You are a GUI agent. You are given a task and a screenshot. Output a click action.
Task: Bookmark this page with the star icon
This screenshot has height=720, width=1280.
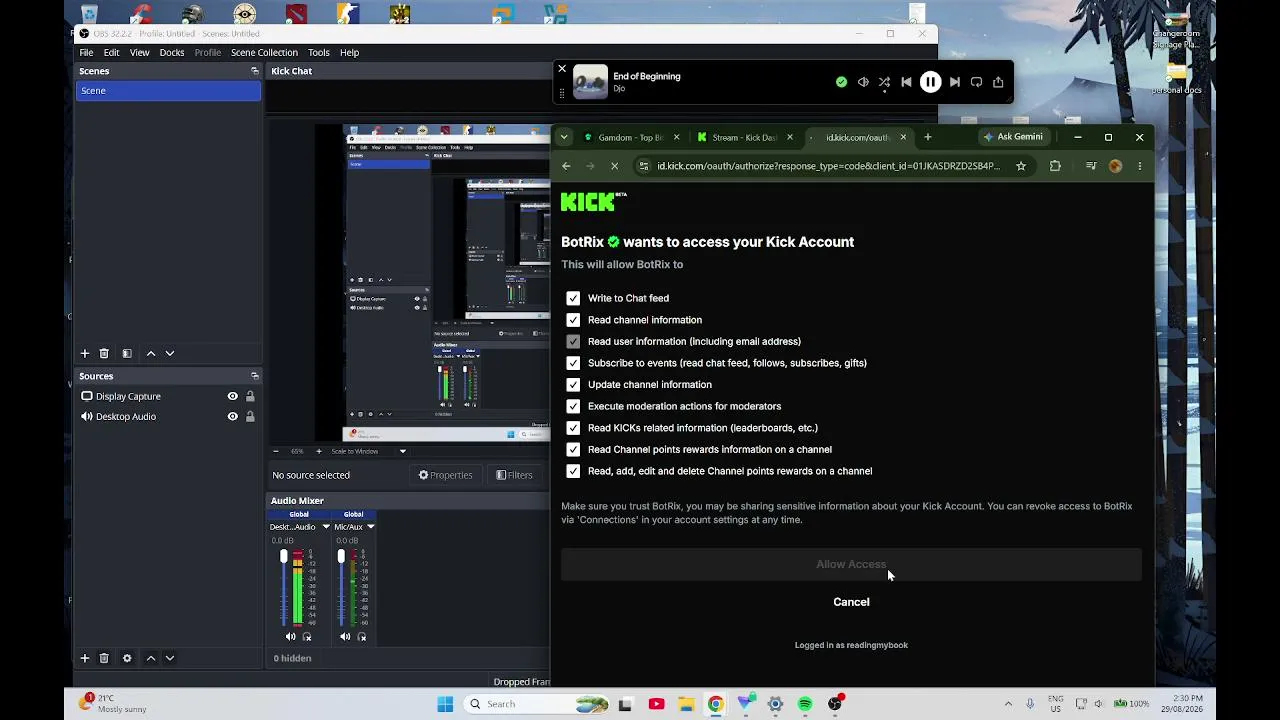pos(1021,166)
